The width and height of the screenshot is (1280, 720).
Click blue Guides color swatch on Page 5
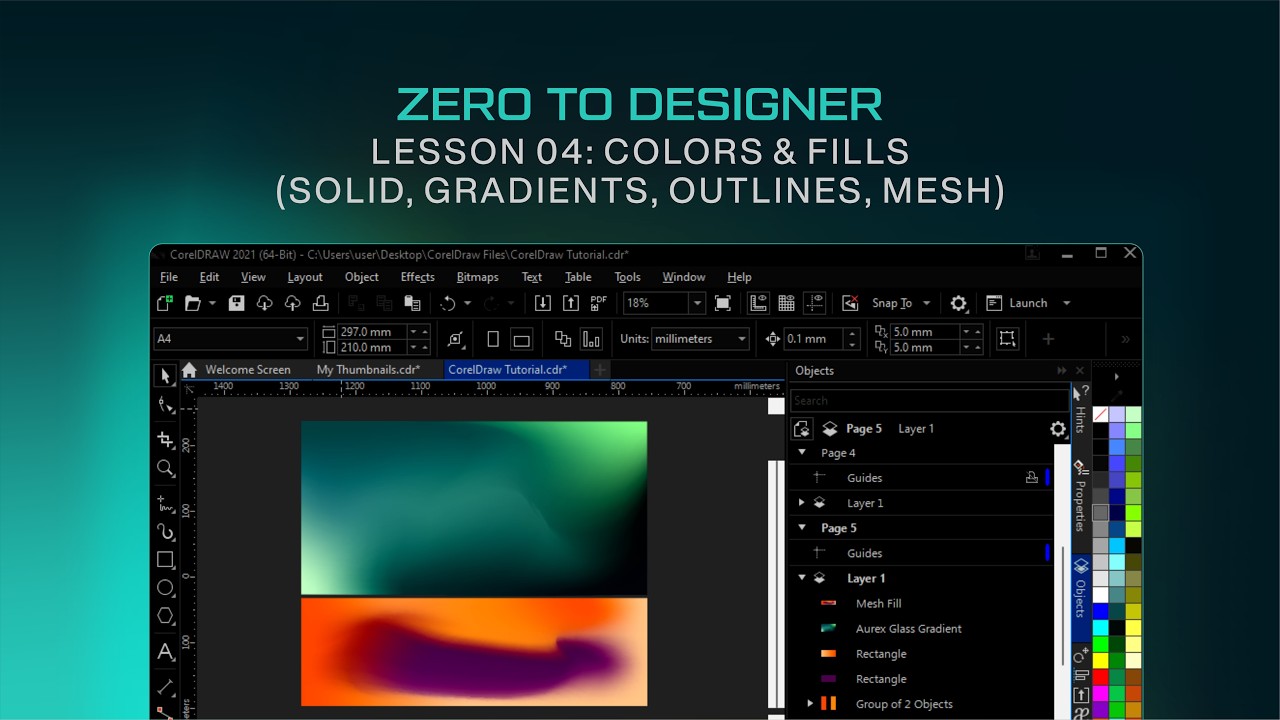1047,553
